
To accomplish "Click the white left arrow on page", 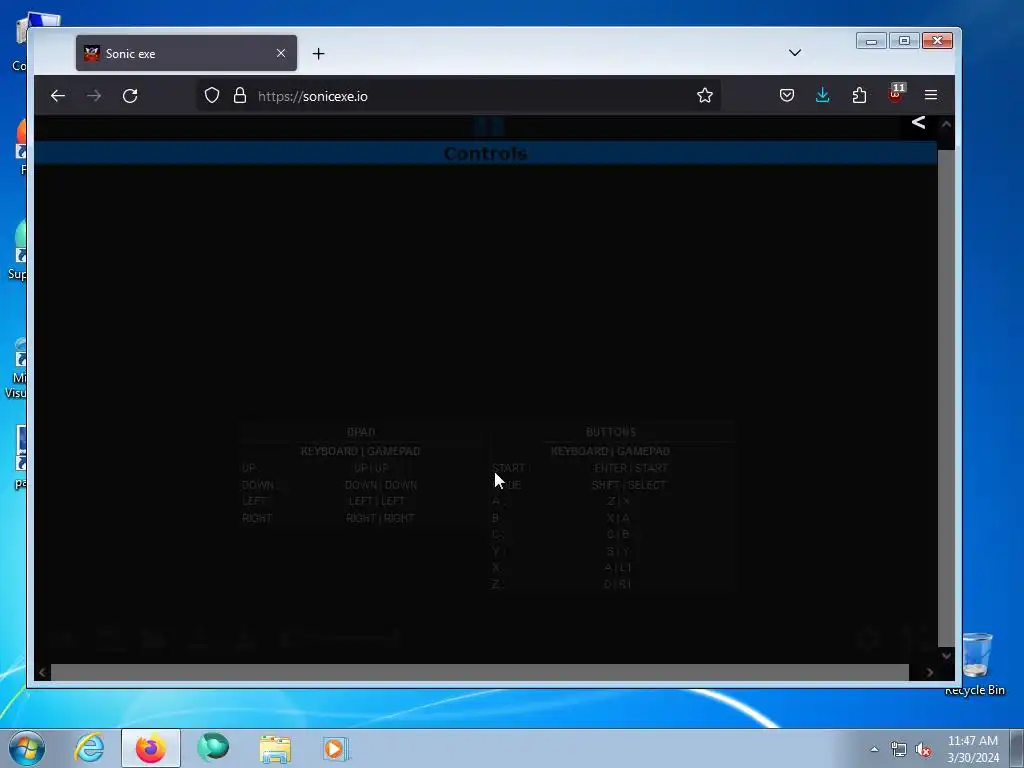I will click(x=918, y=122).
